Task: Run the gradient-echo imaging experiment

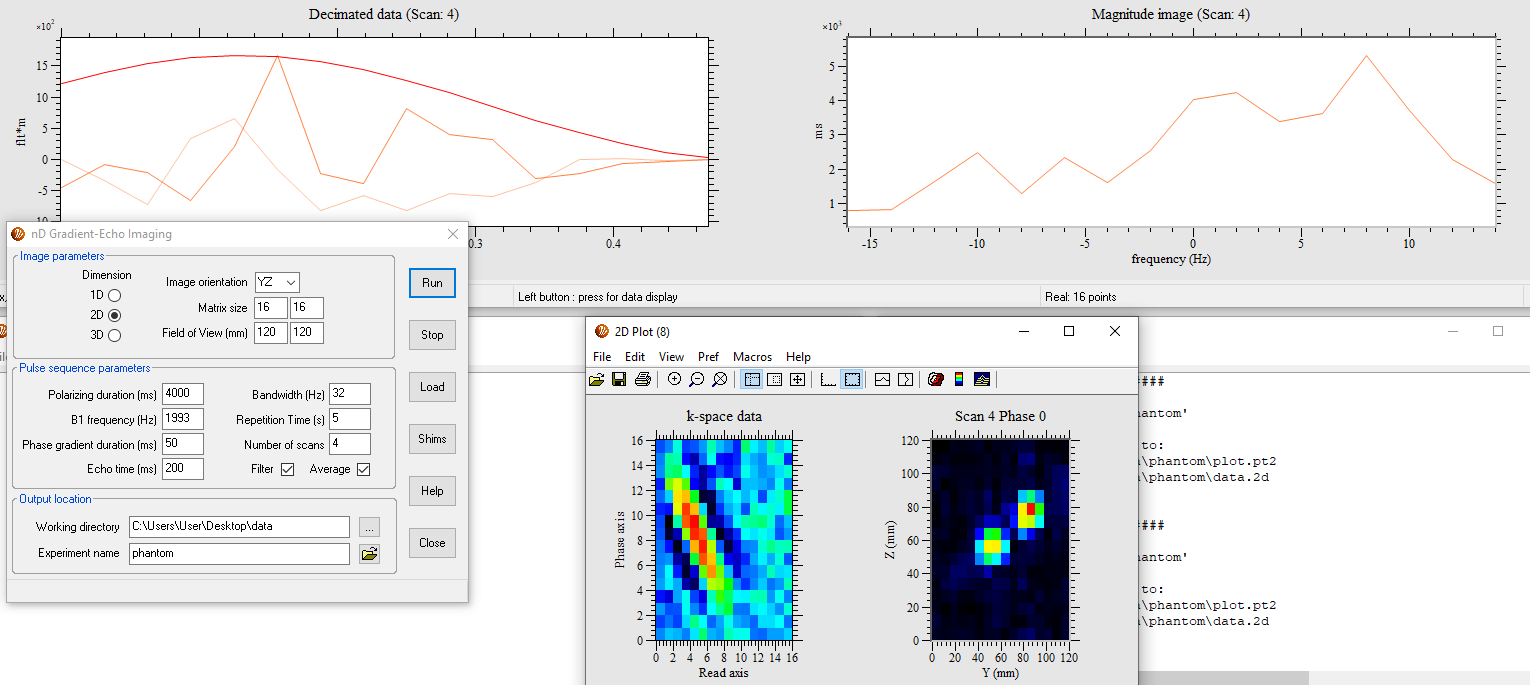Action: [432, 283]
